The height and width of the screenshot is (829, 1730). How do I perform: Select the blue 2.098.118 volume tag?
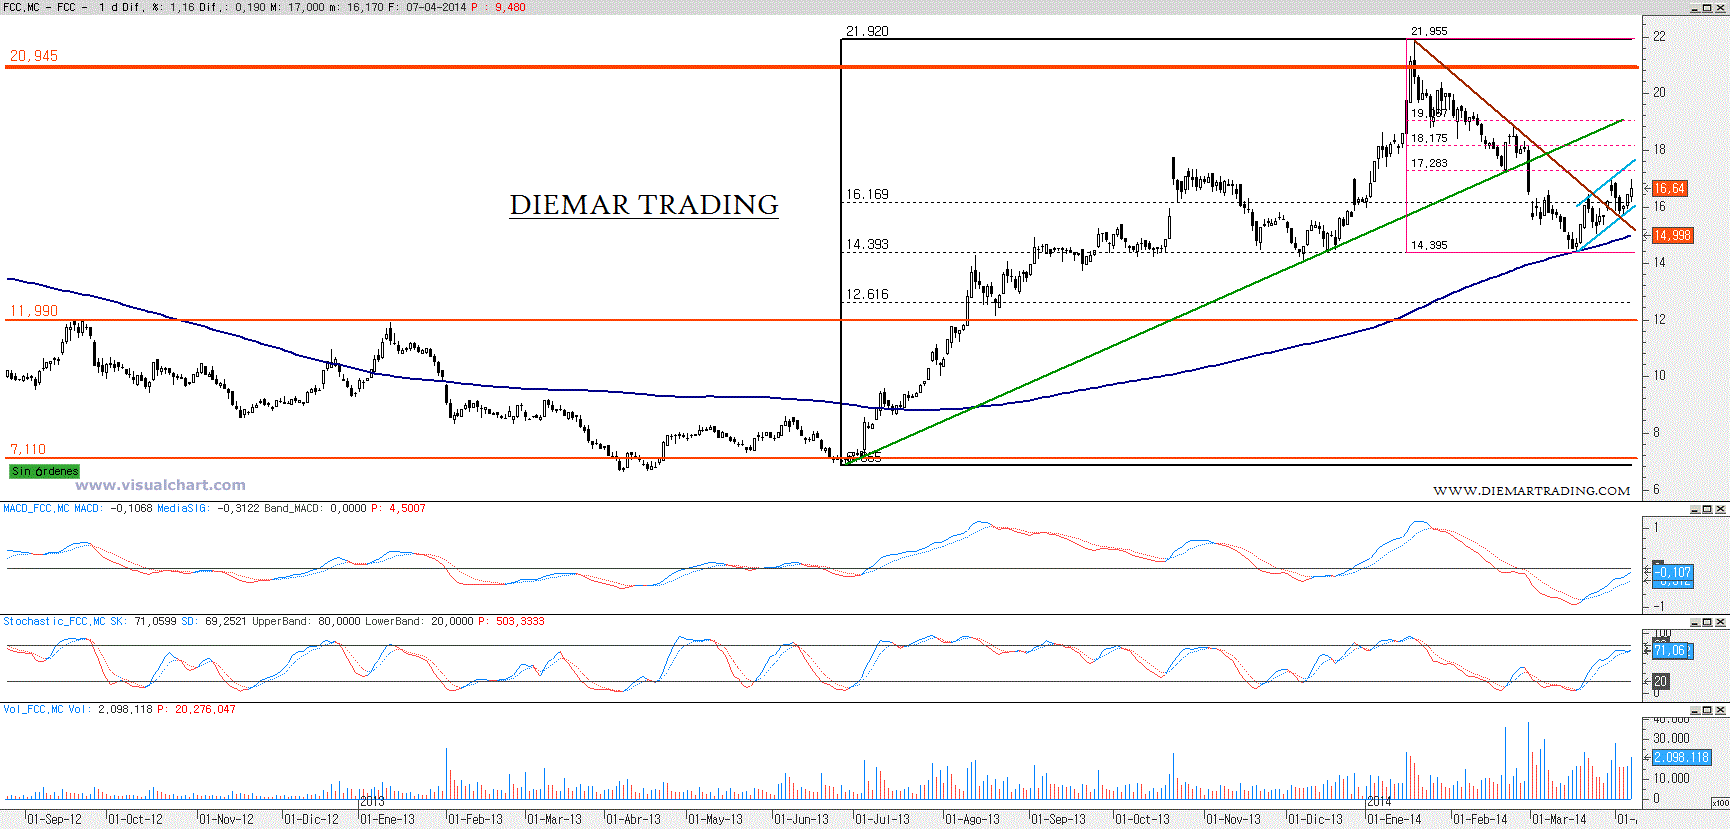point(1681,757)
